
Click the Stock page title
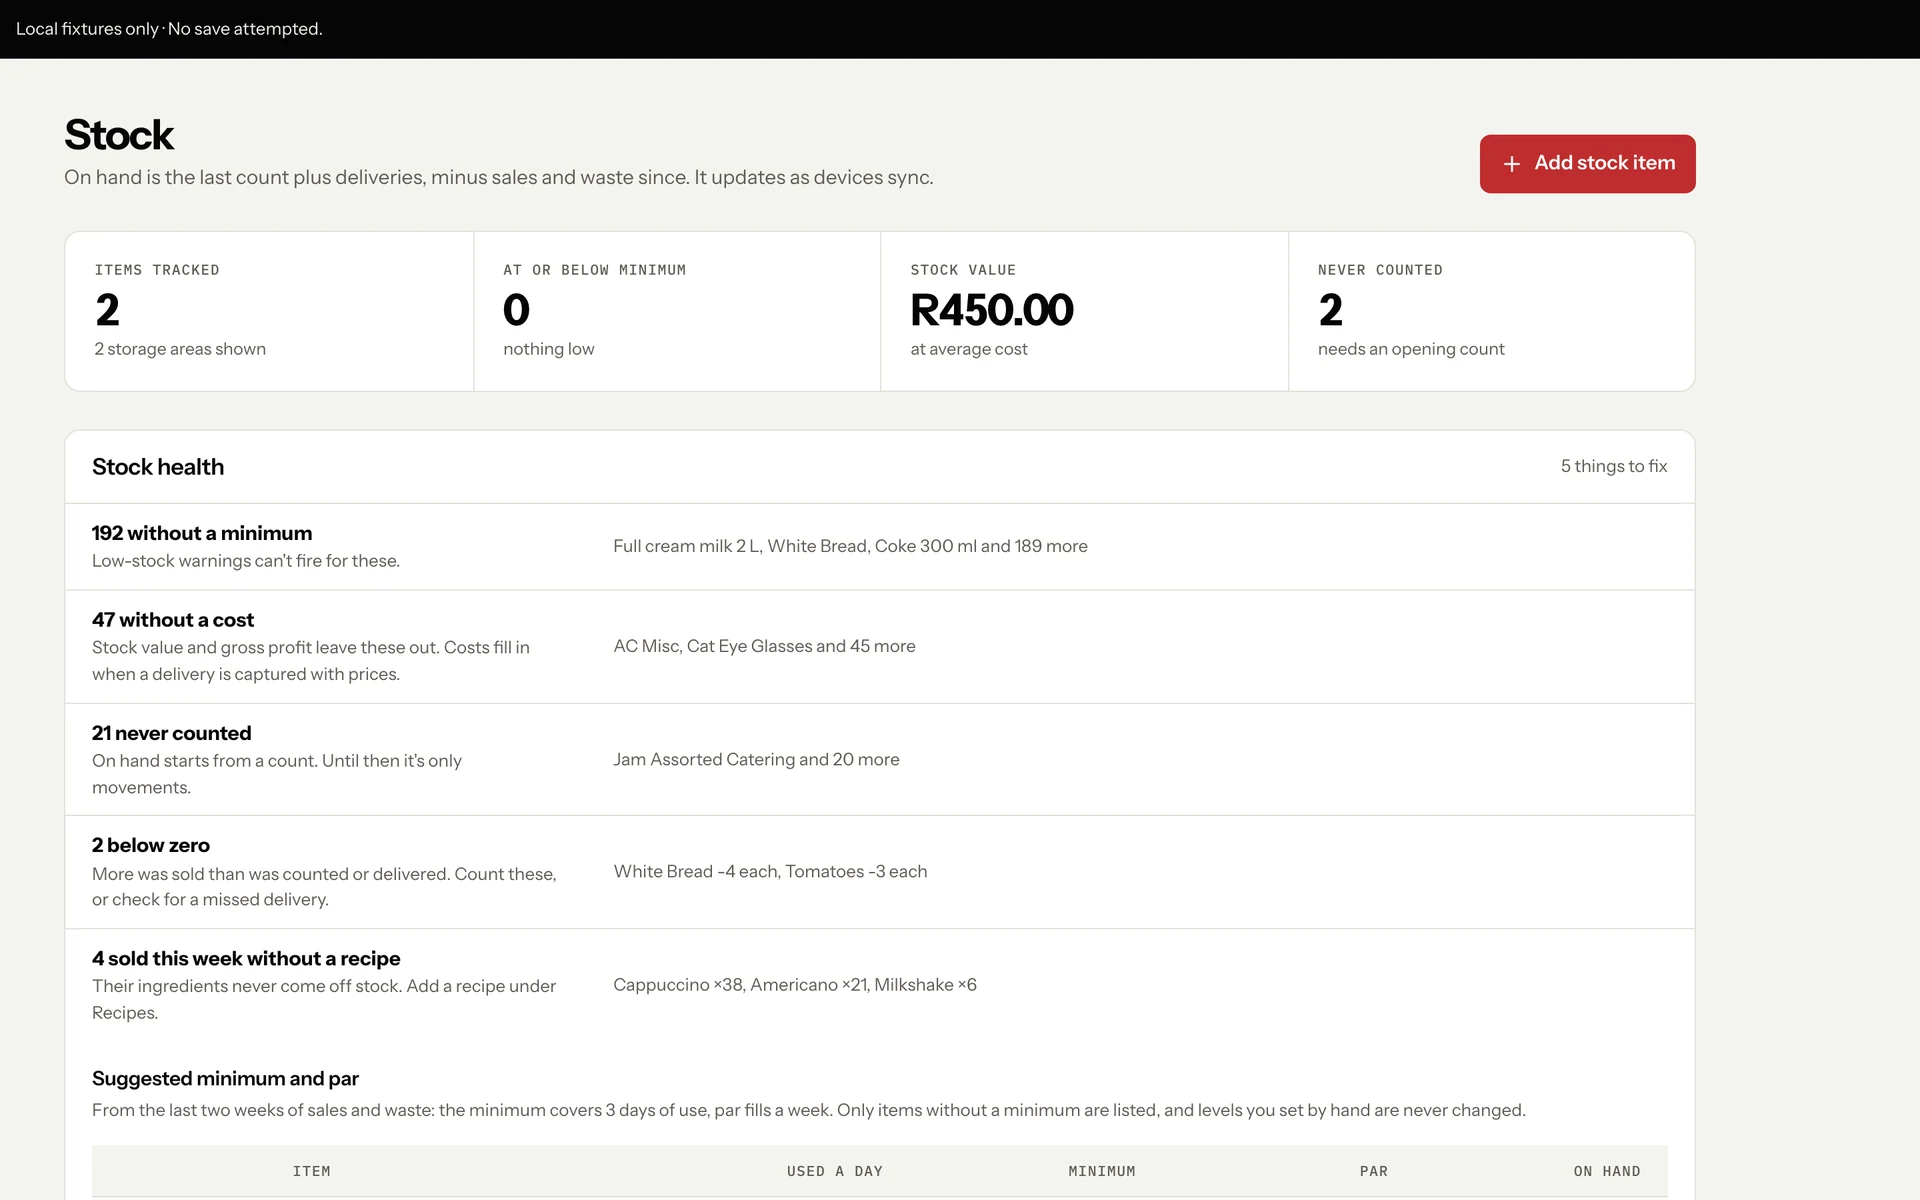119,135
